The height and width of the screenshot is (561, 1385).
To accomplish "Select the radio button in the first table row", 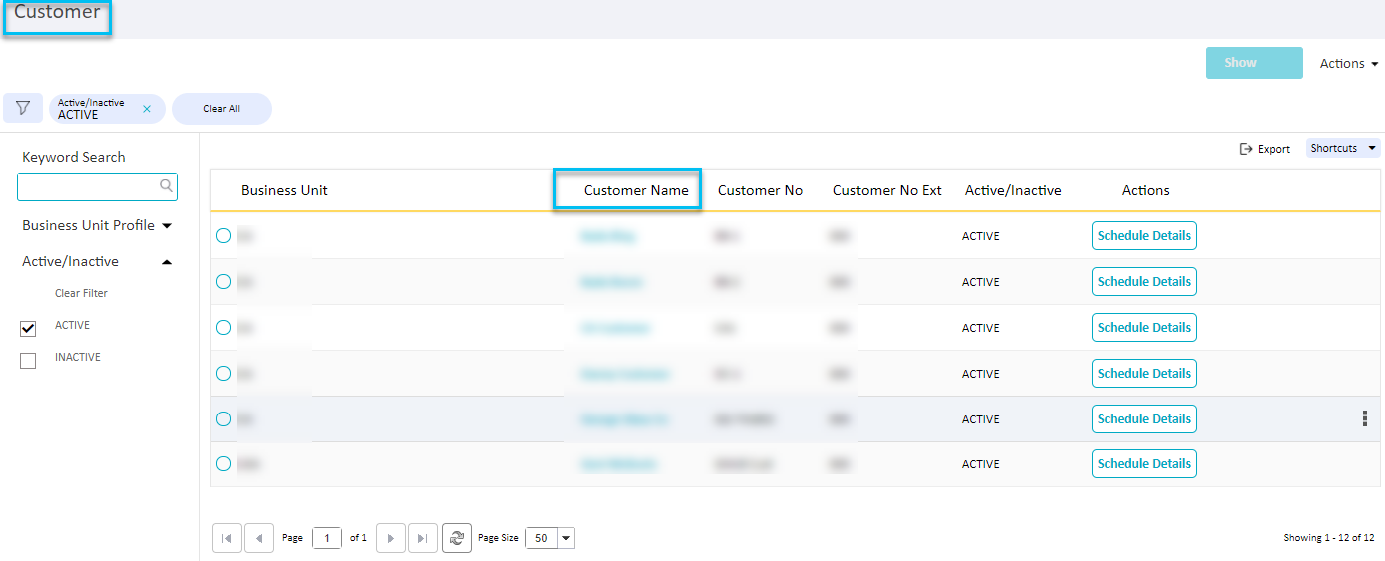I will 224,236.
